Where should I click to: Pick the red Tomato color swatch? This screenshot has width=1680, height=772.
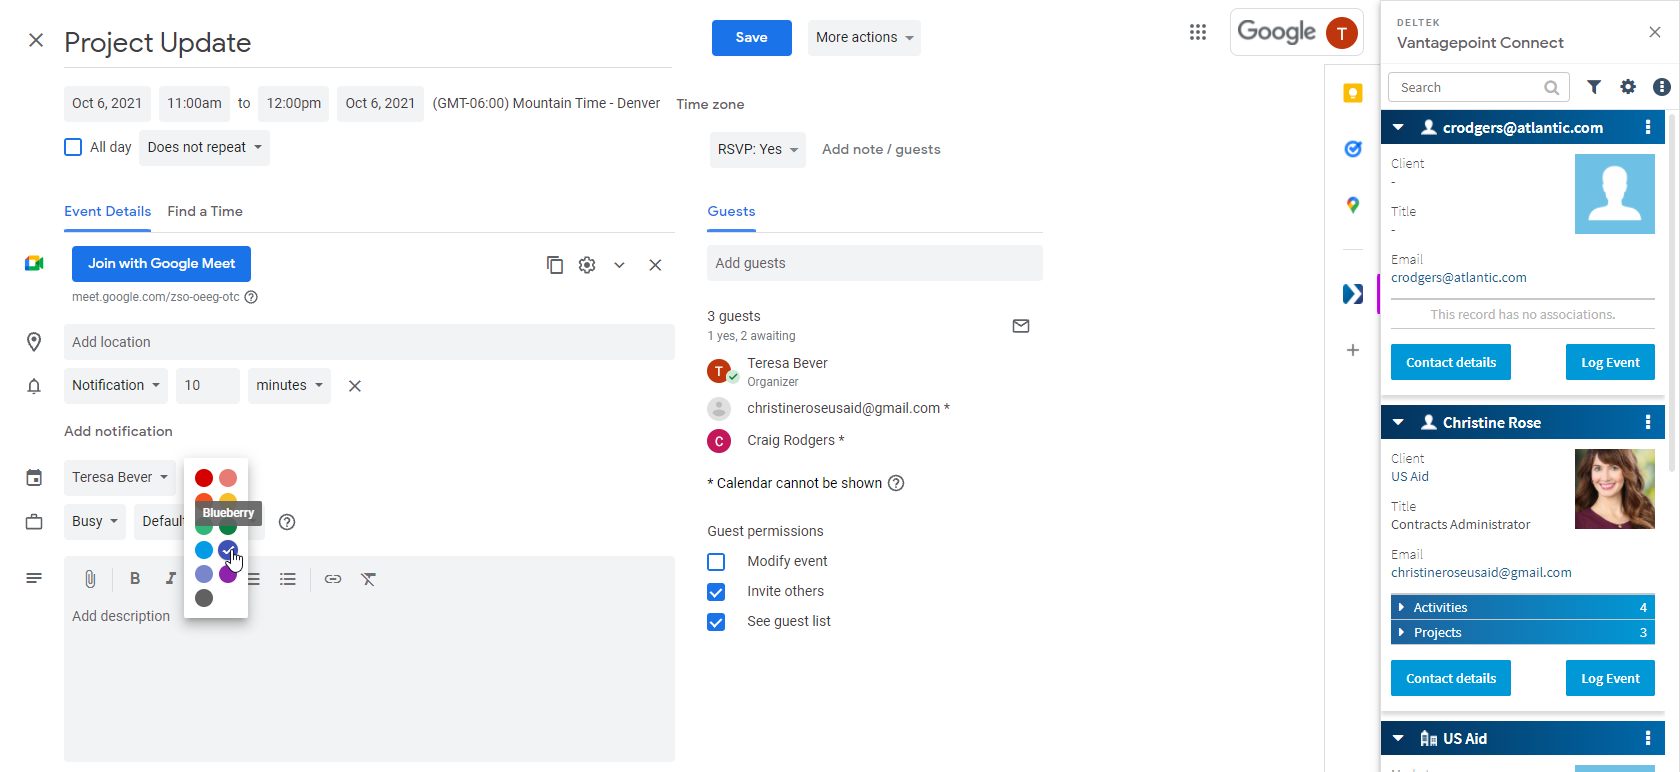204,478
